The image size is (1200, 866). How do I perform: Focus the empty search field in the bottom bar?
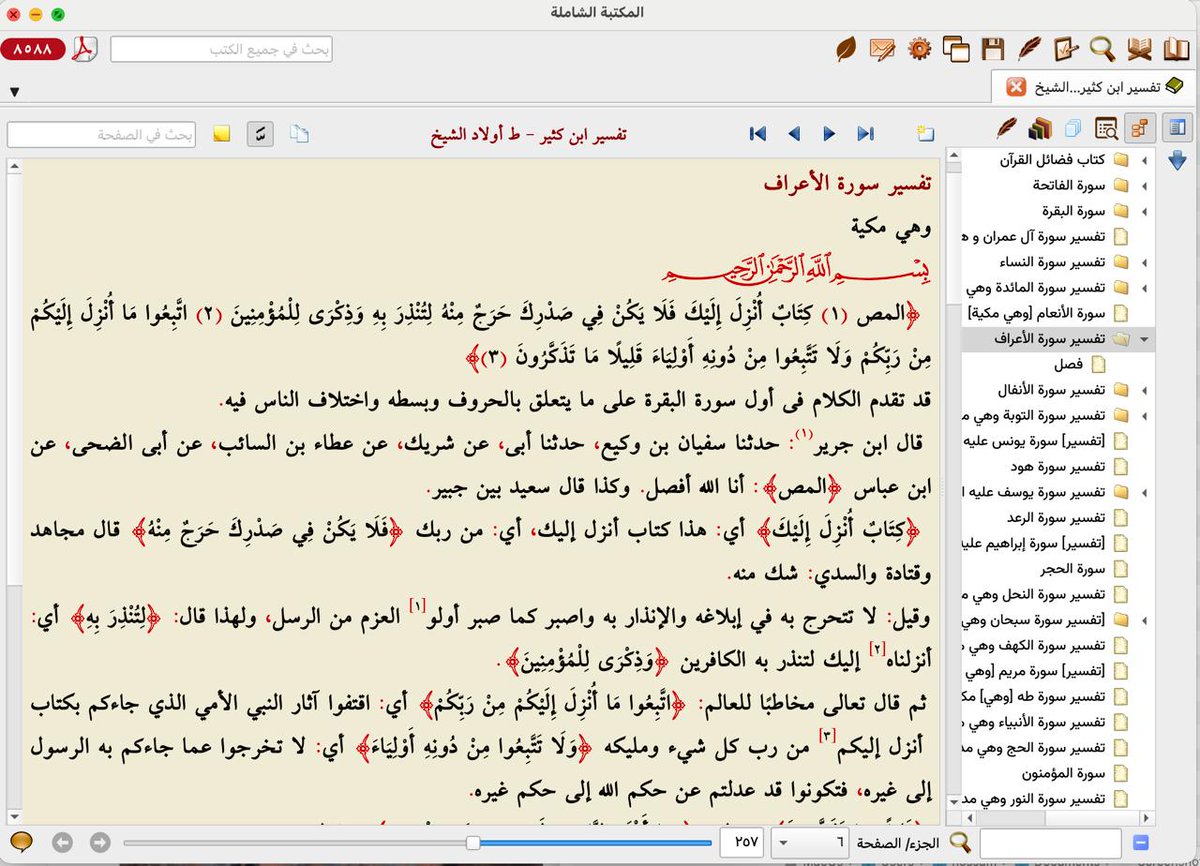1050,843
